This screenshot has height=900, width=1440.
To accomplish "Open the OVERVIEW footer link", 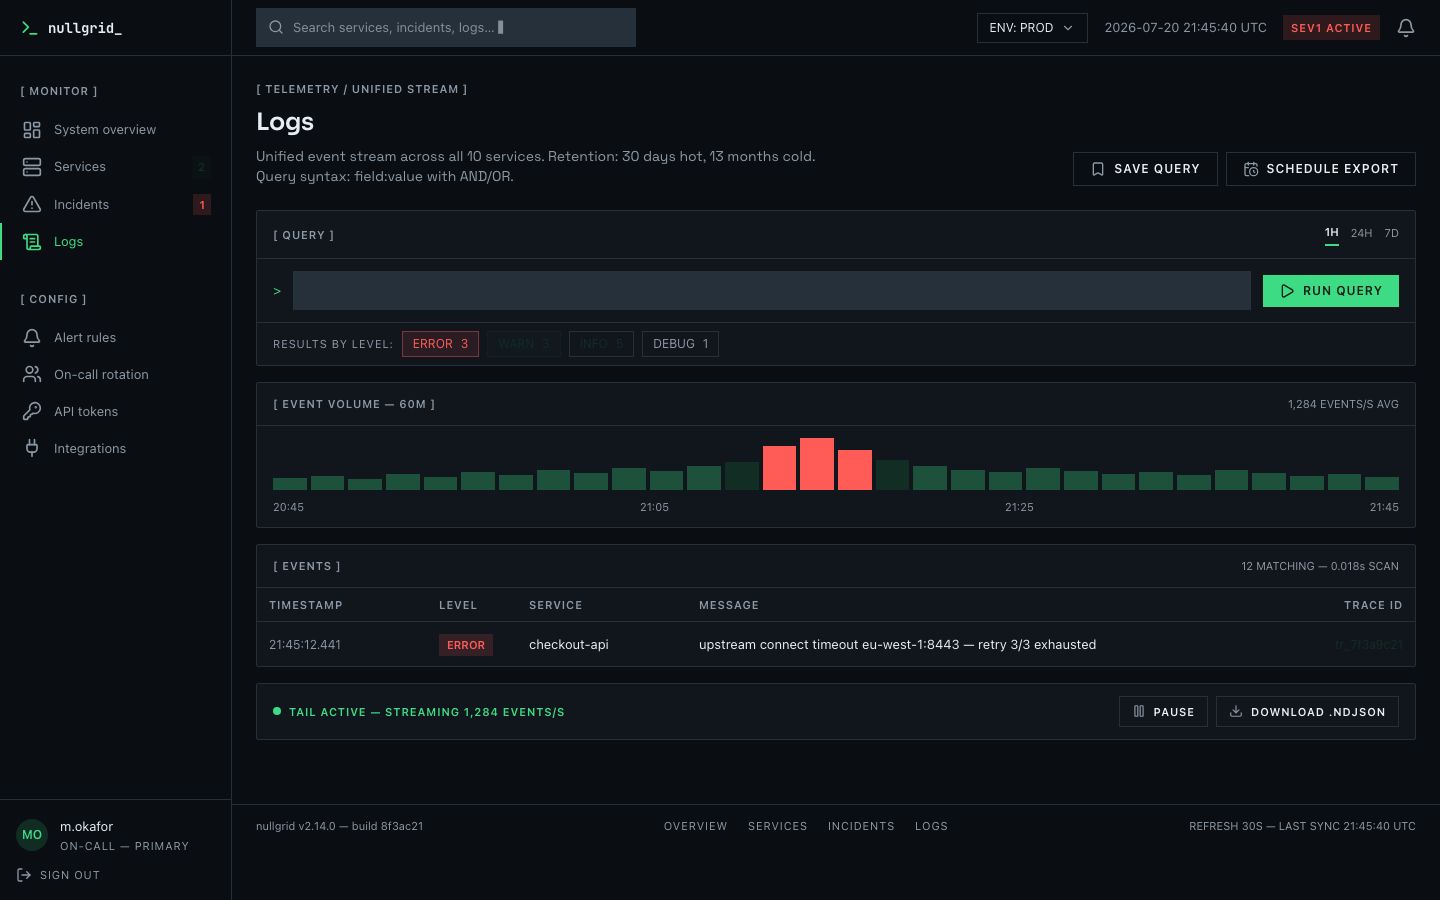I will pyautogui.click(x=696, y=826).
